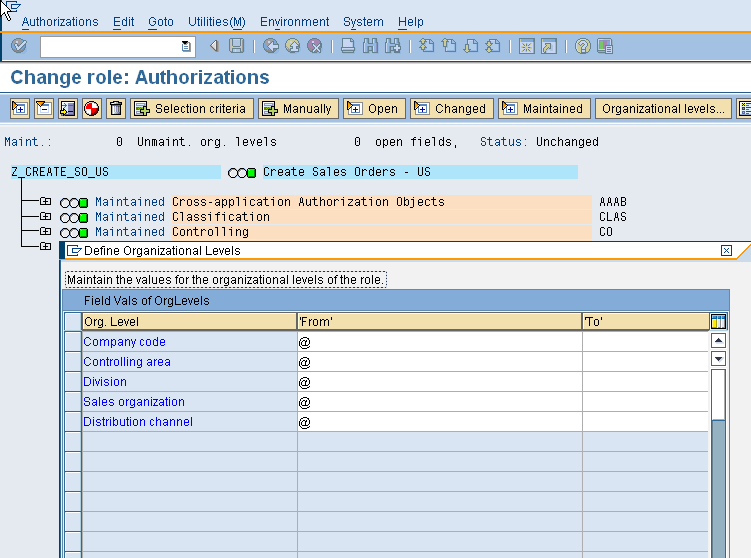Open the Edit menu
751x558 pixels.
[x=124, y=22]
